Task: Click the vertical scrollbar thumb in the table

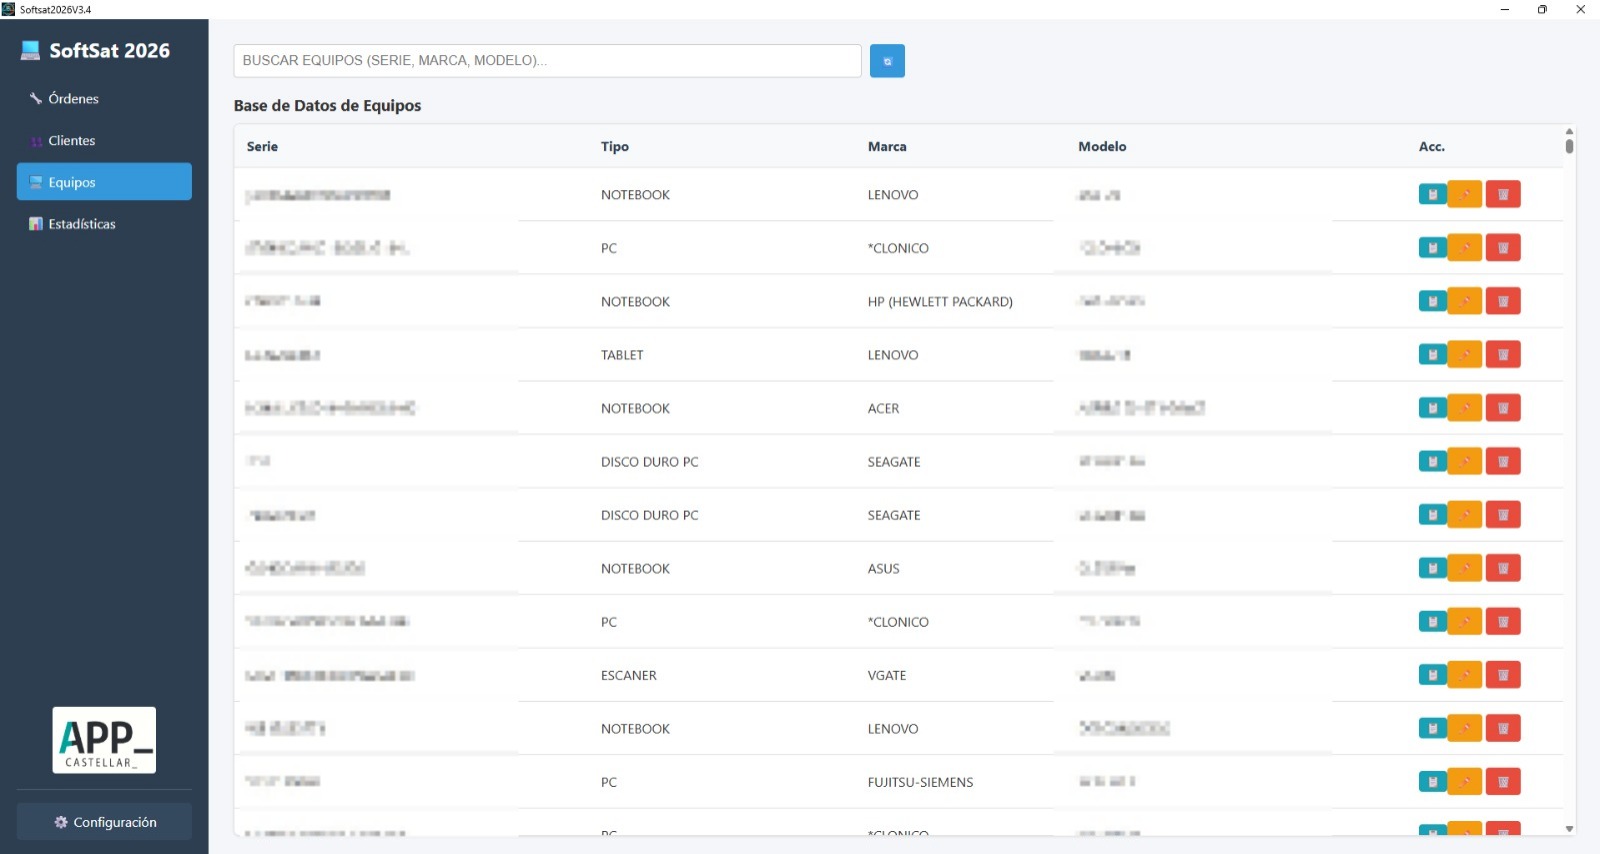Action: (x=1569, y=146)
